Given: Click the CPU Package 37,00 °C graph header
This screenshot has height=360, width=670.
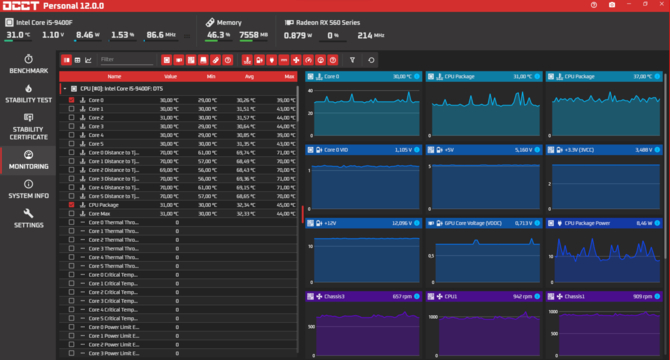Looking at the screenshot, I should point(604,76).
